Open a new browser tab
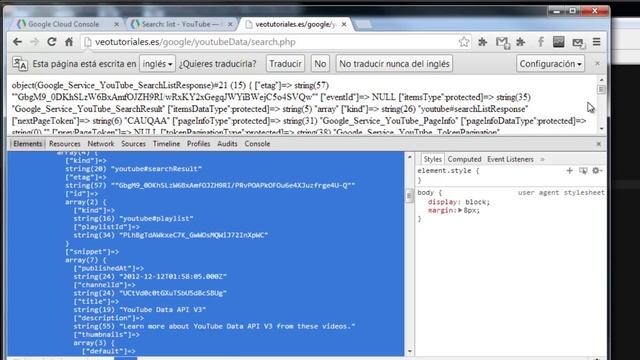 pos(363,24)
